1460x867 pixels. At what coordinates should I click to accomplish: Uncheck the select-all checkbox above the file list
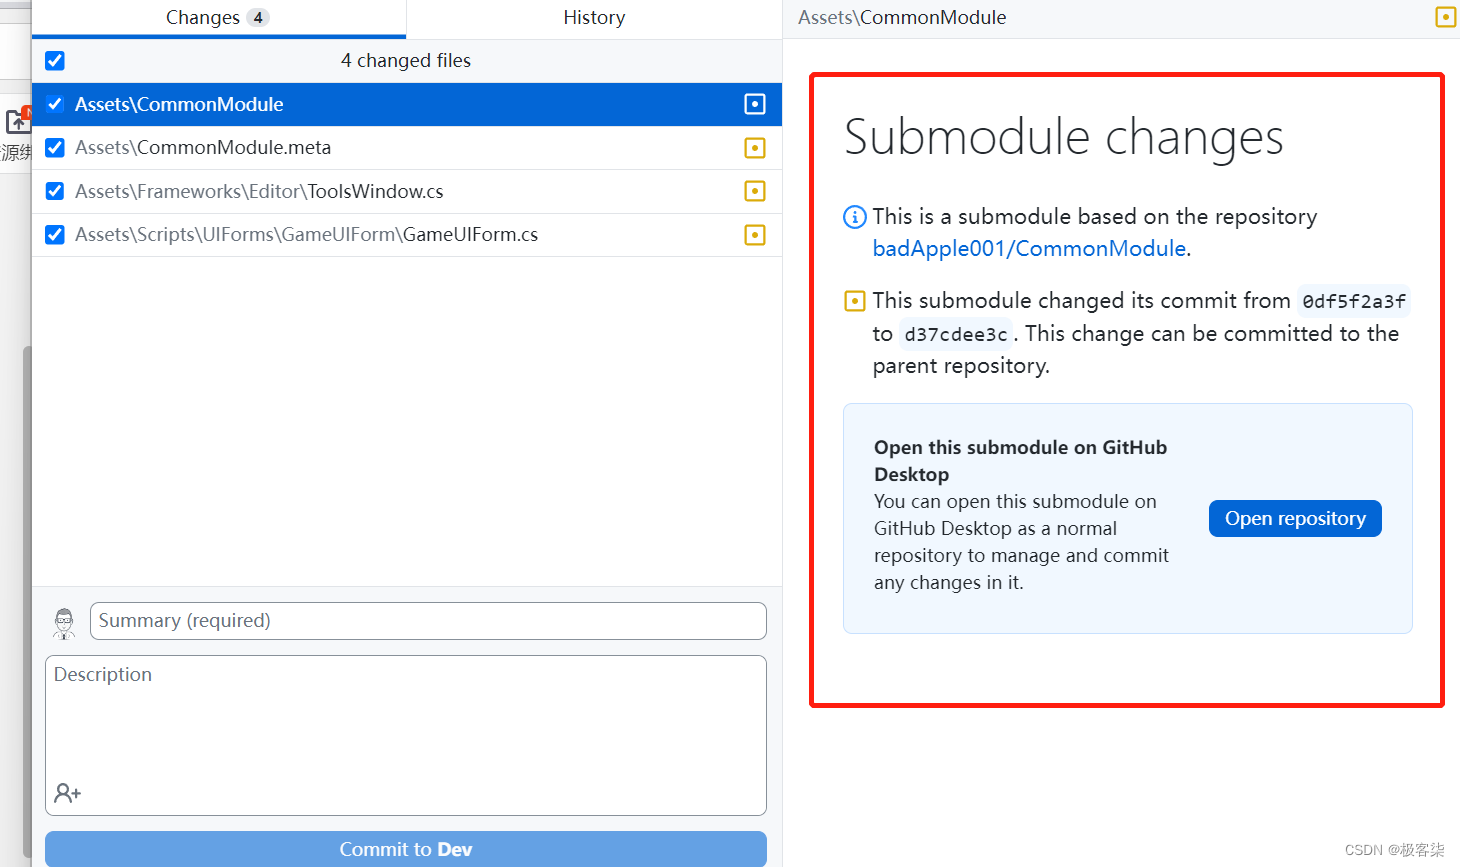[x=54, y=60]
